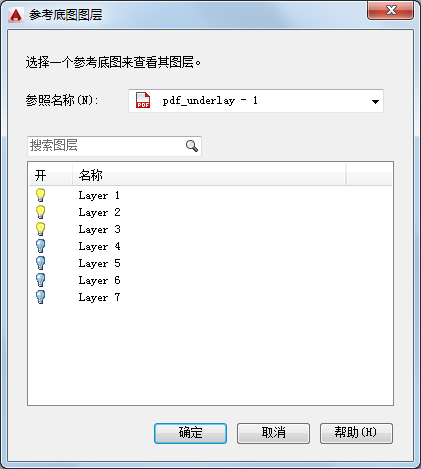The image size is (421, 469).
Task: Open the 参照名称 dropdown arrow
Action: (375, 101)
